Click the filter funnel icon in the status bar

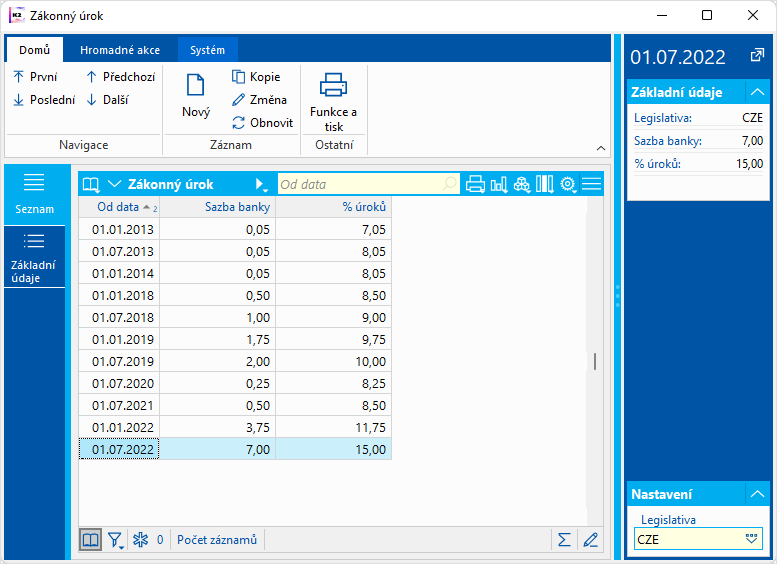pos(116,540)
